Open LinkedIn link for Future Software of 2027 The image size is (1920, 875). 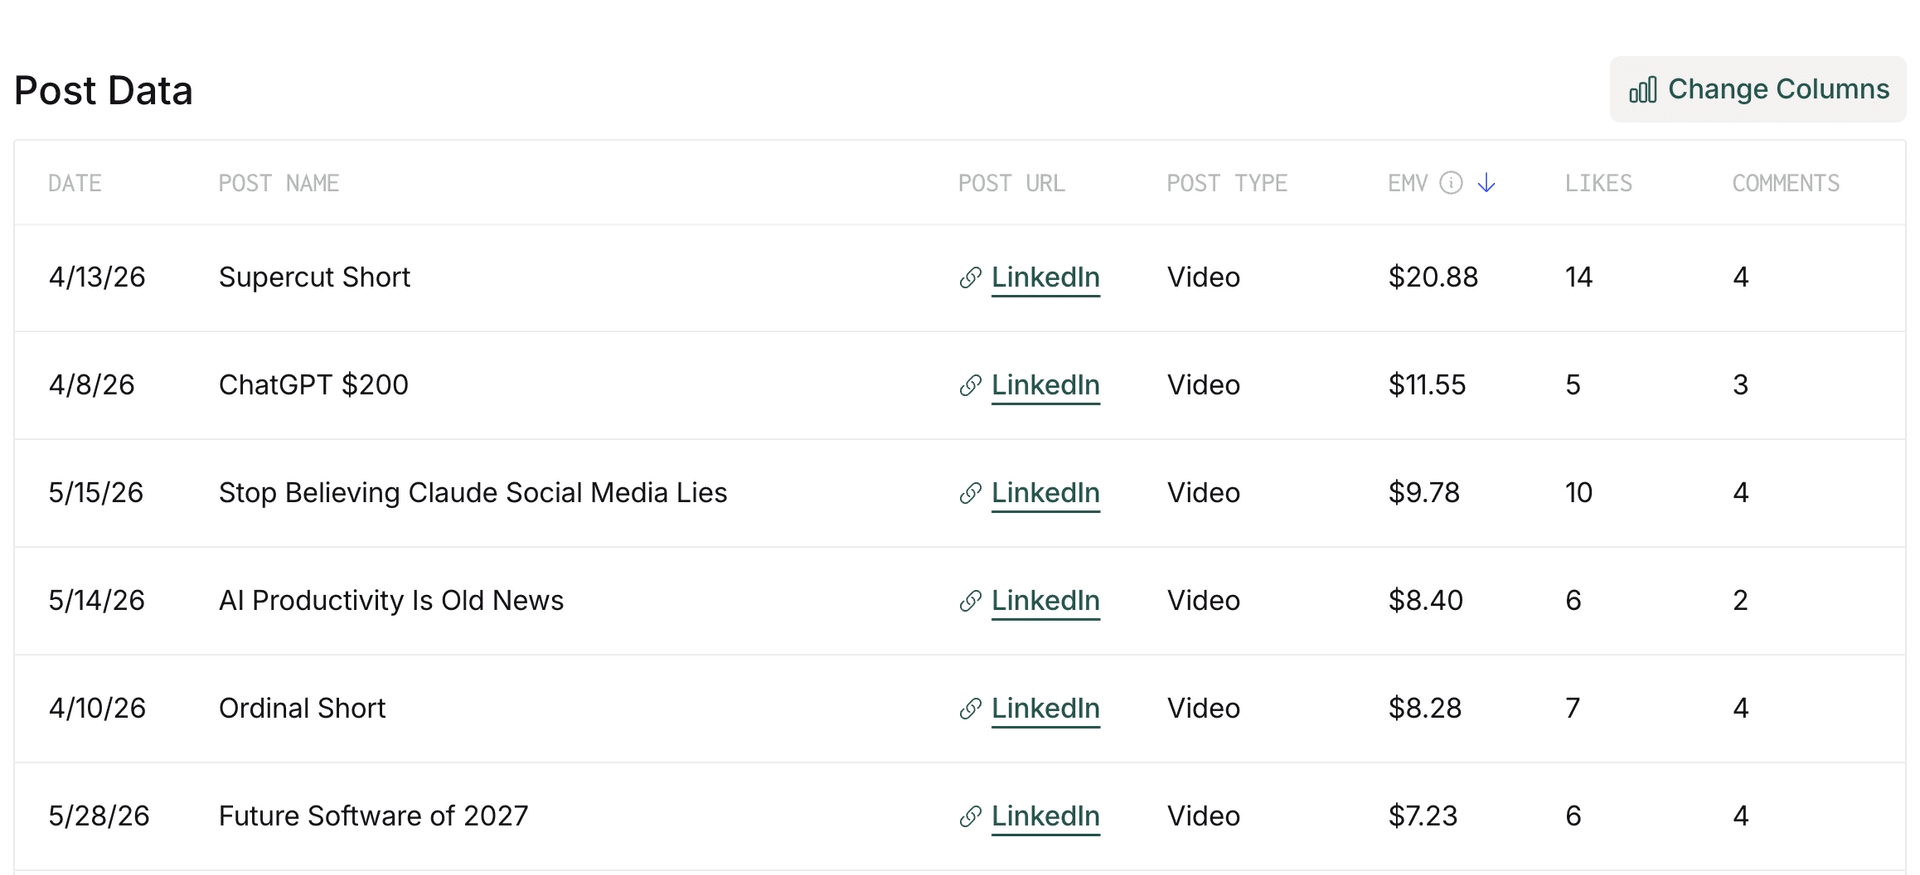coord(1045,817)
